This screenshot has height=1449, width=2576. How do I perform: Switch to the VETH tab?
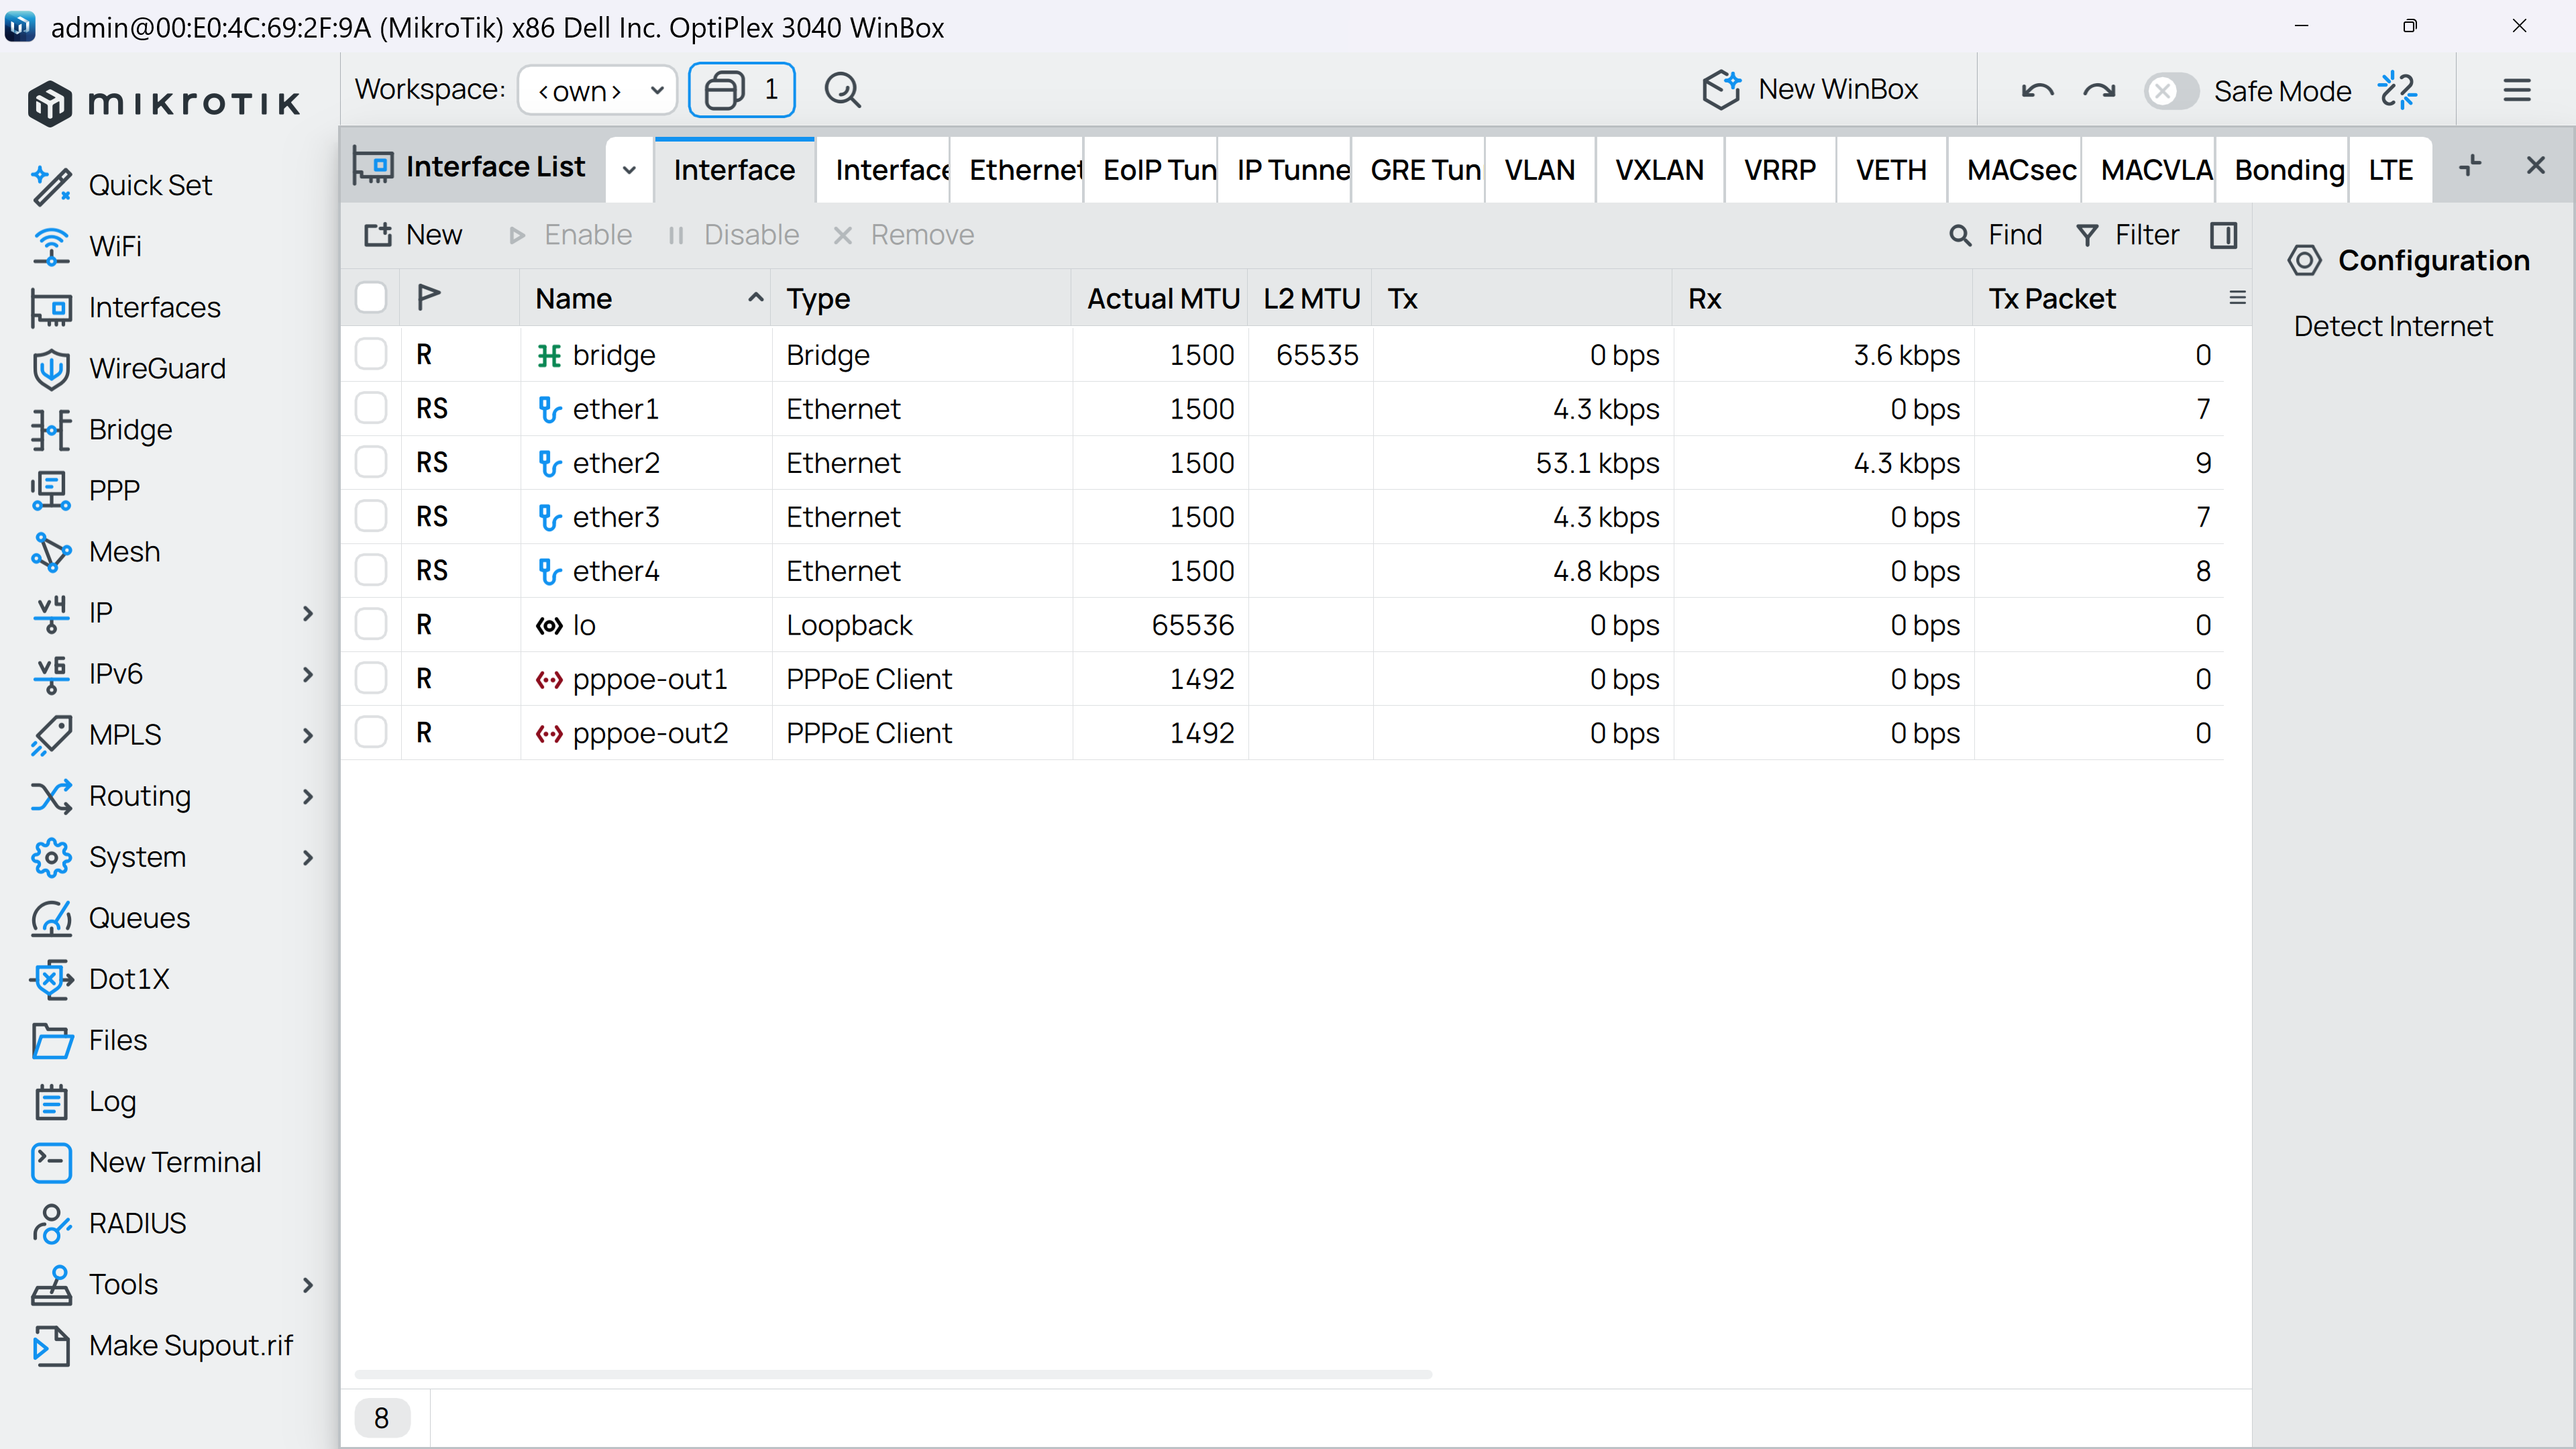click(x=1891, y=170)
